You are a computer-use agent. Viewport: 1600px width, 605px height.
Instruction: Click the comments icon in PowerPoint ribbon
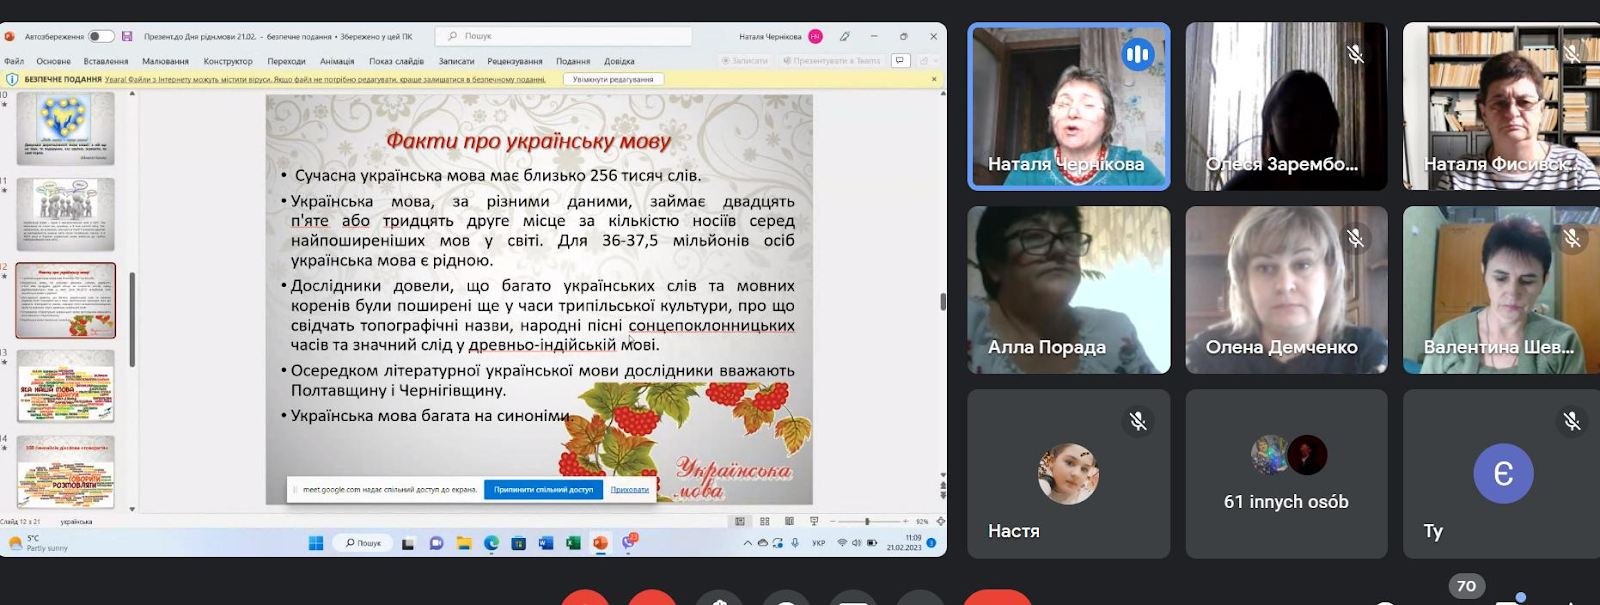pos(900,61)
